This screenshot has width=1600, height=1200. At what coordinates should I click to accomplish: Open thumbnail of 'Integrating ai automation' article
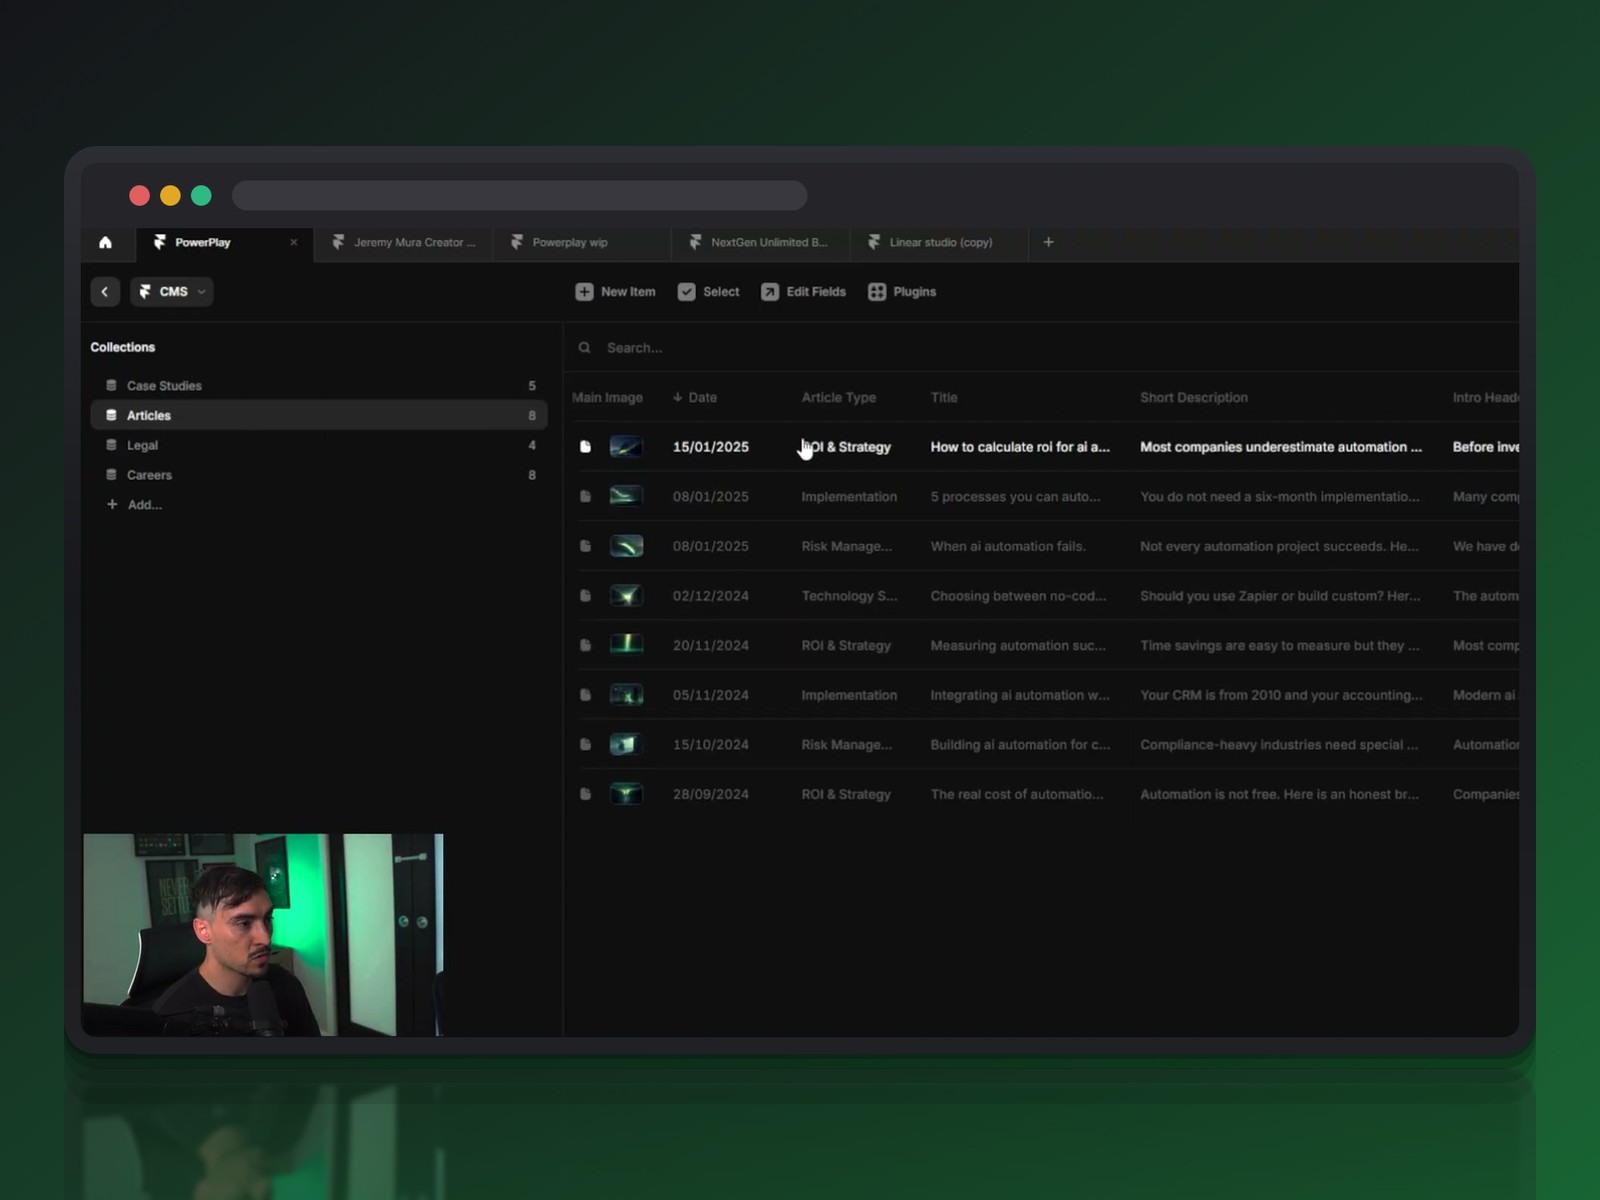pyautogui.click(x=626, y=695)
